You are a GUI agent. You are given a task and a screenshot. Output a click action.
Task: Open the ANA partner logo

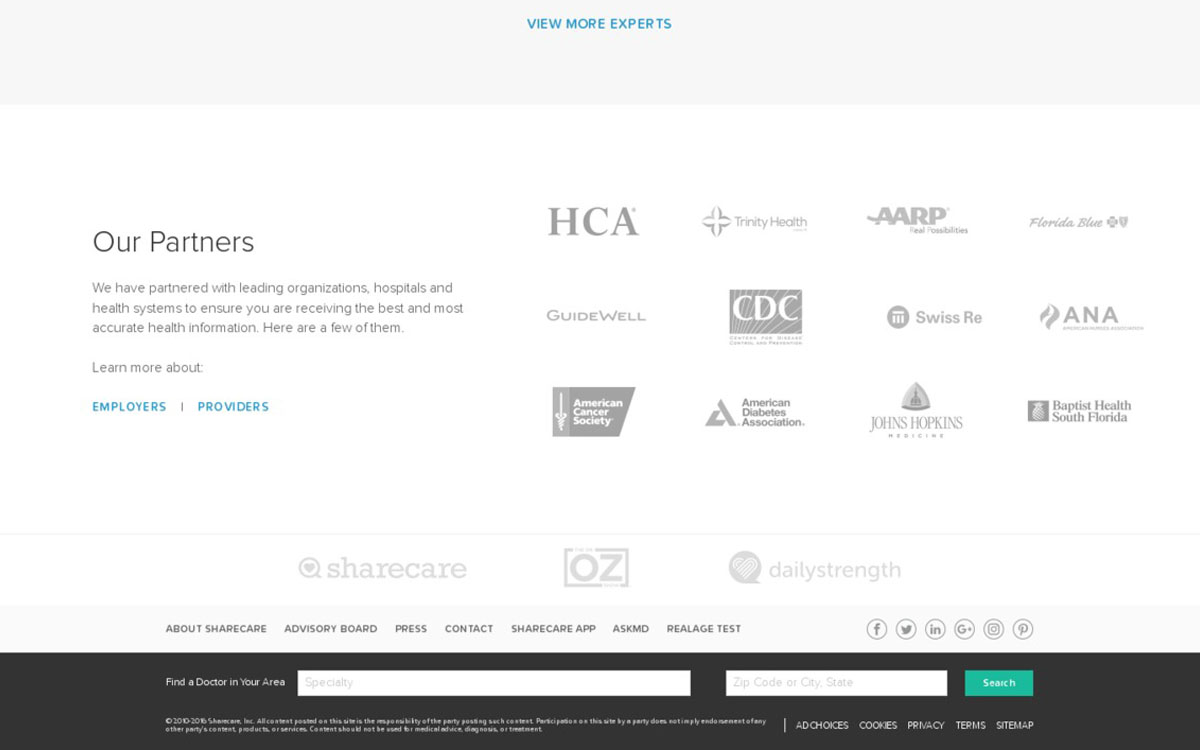pyautogui.click(x=1091, y=317)
